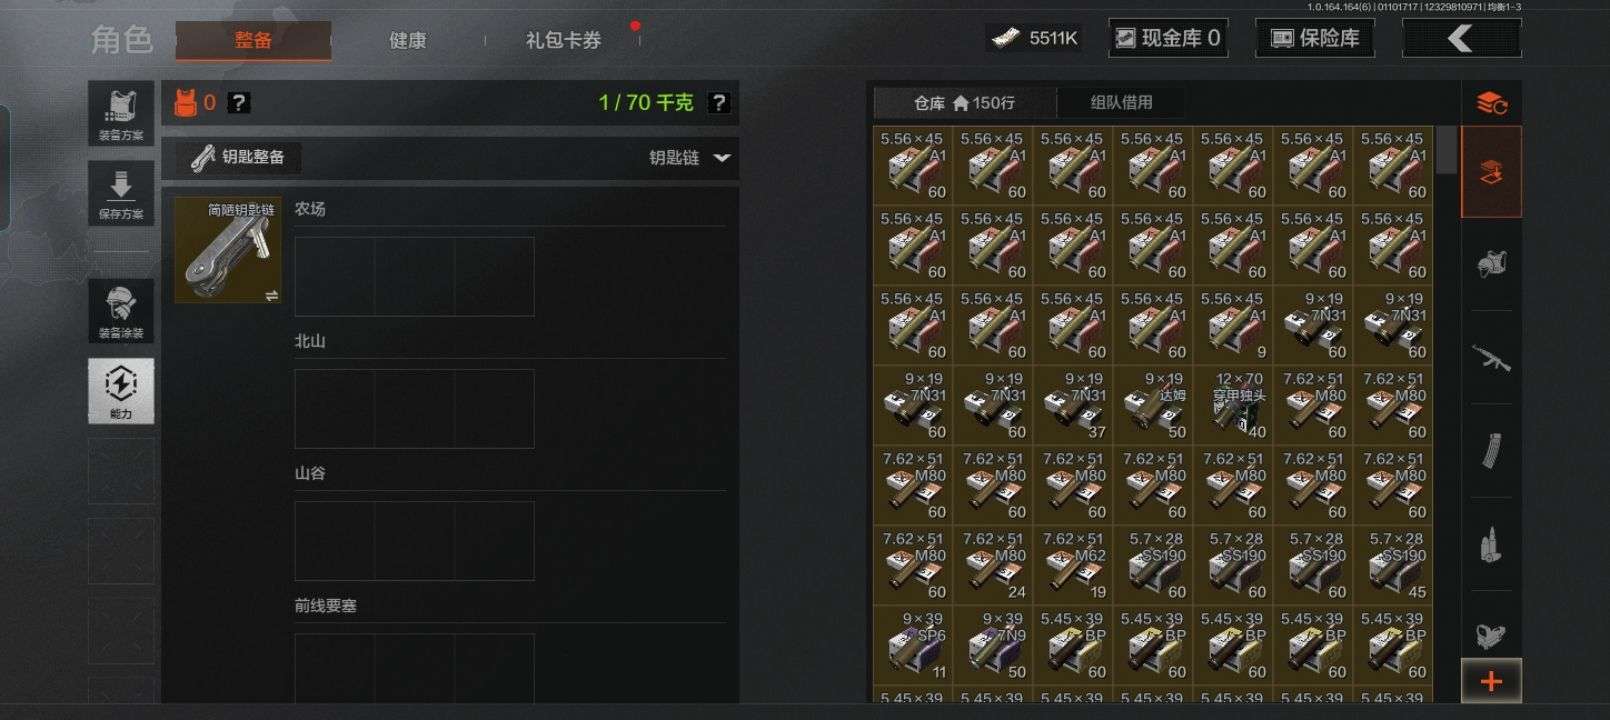Click the stack-sort icon above category sidebar
Image resolution: width=1610 pixels, height=720 pixels.
[x=1491, y=102]
